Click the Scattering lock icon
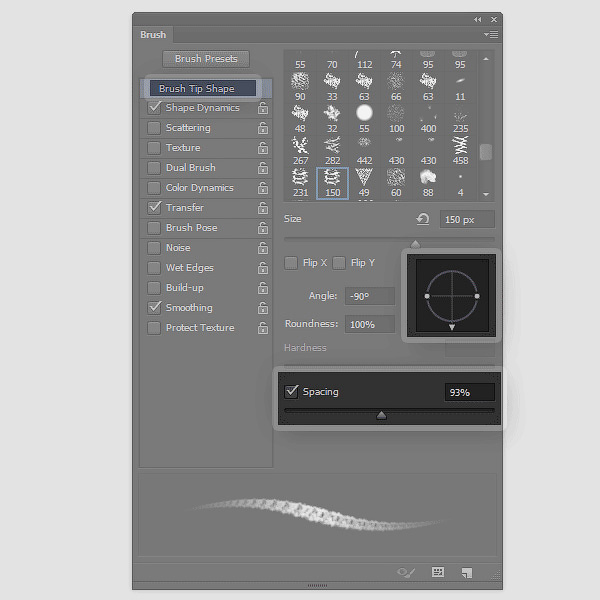This screenshot has width=600, height=600. tap(263, 128)
